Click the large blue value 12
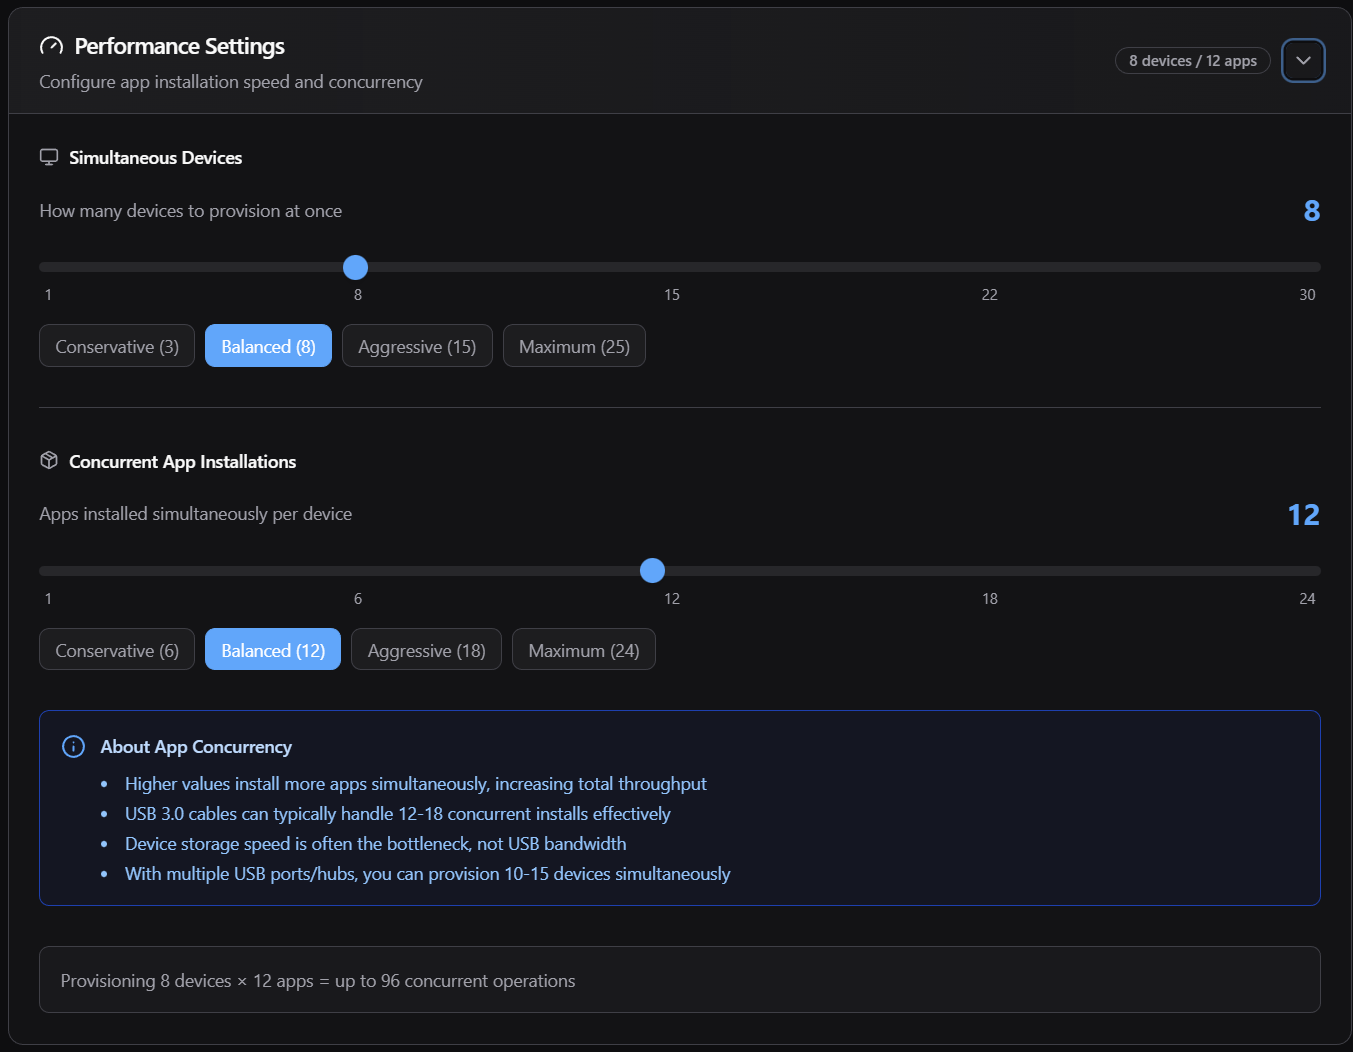The image size is (1353, 1052). point(1304,515)
